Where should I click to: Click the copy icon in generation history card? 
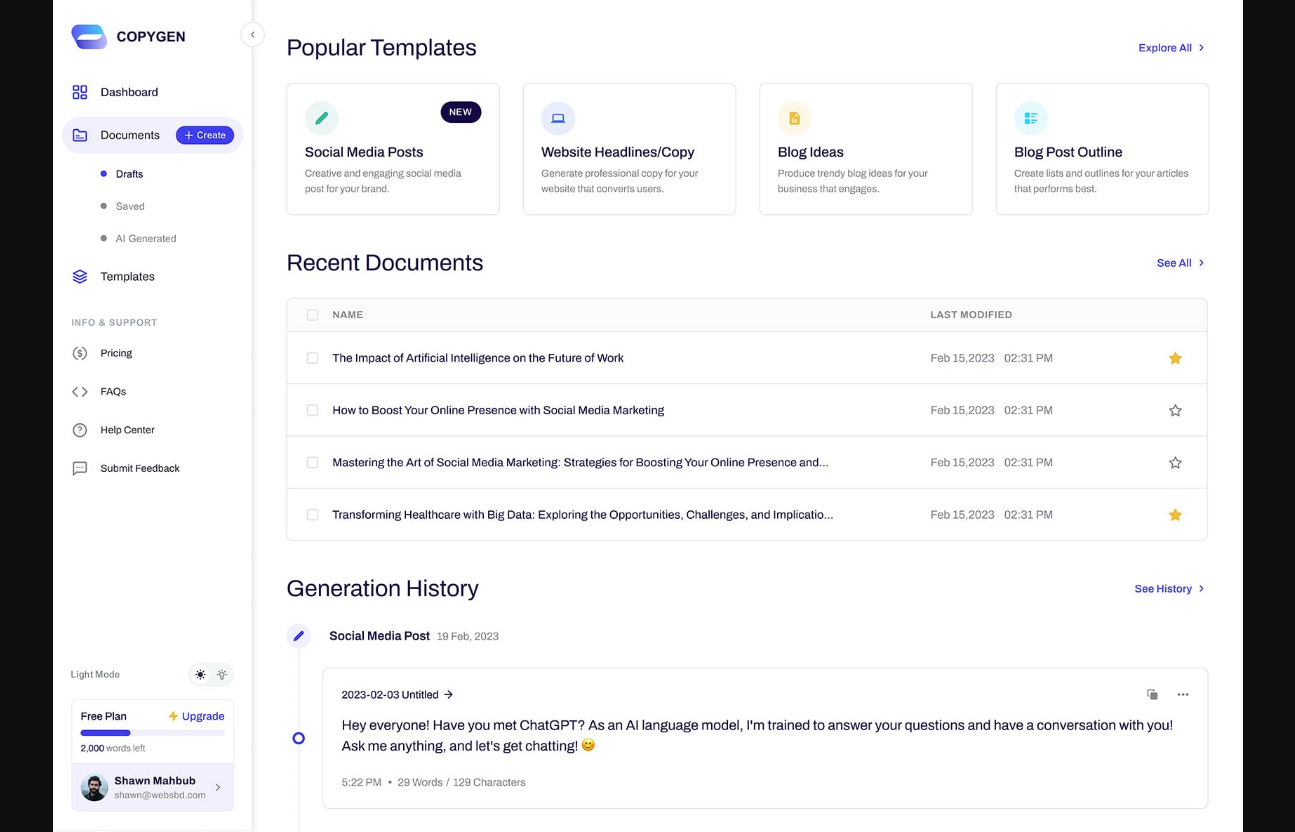tap(1152, 694)
